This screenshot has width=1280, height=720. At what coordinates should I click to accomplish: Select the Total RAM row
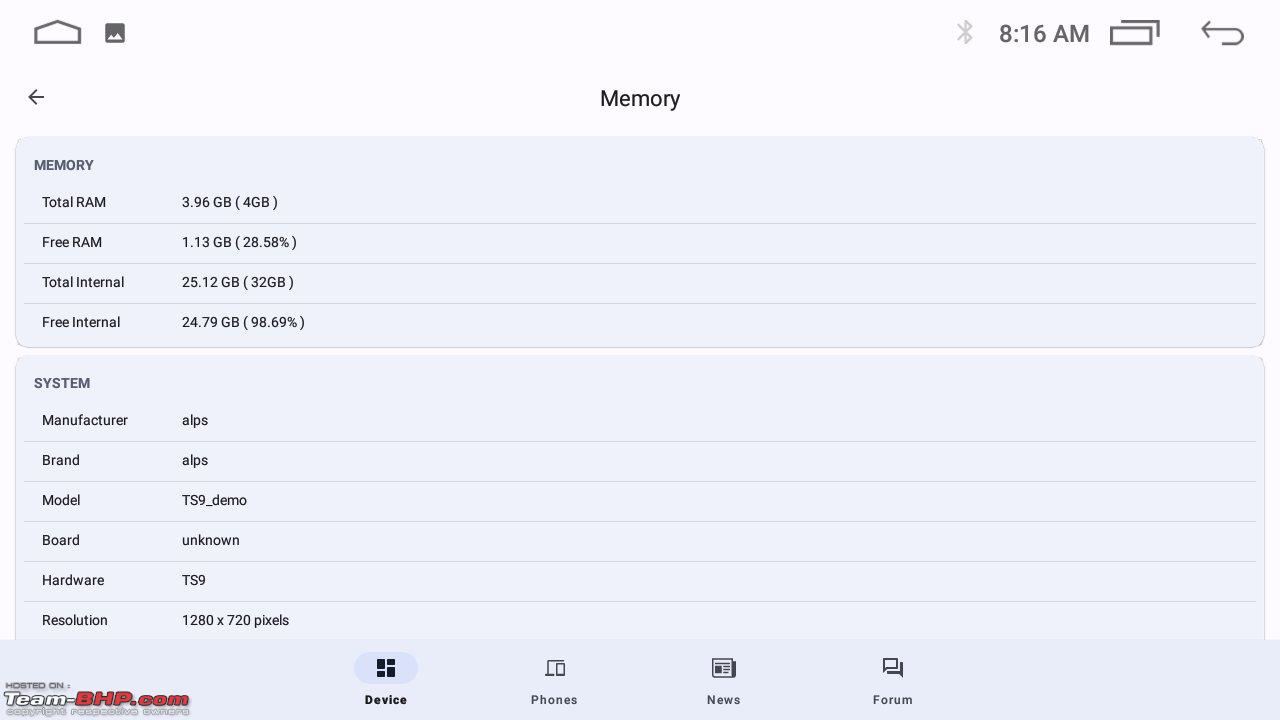640,203
